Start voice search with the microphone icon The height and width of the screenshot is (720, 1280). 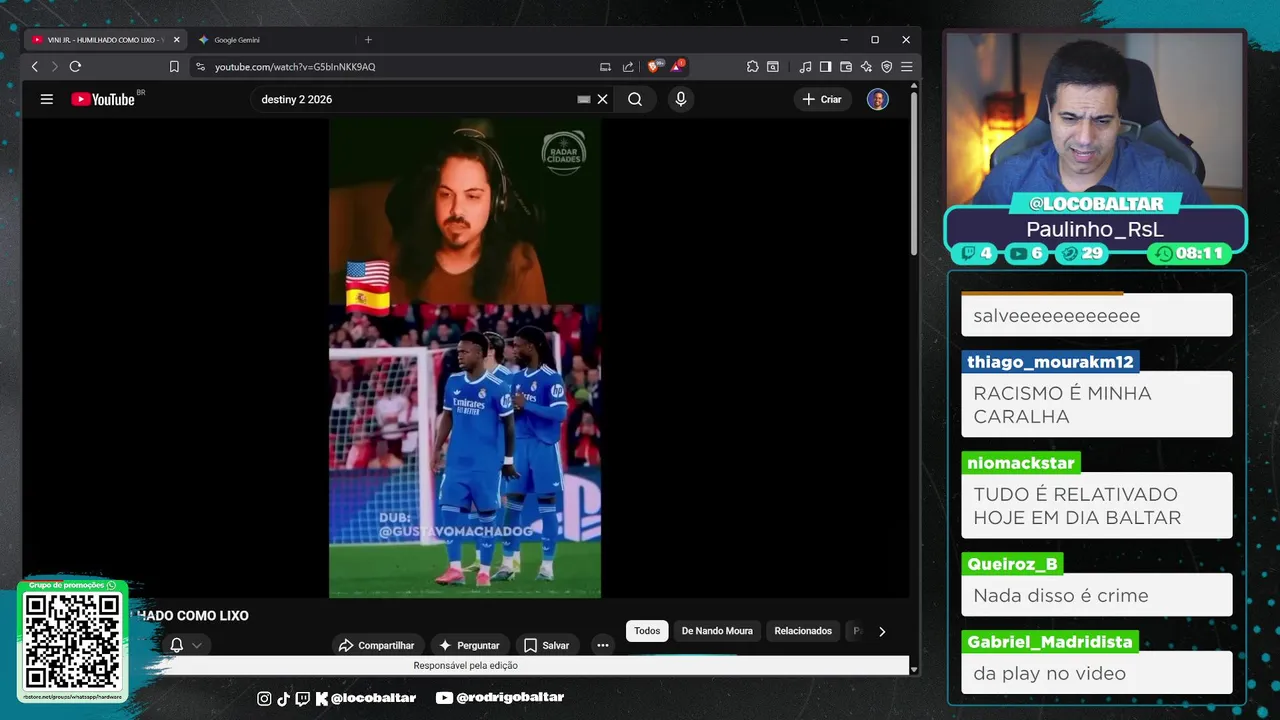[x=681, y=99]
